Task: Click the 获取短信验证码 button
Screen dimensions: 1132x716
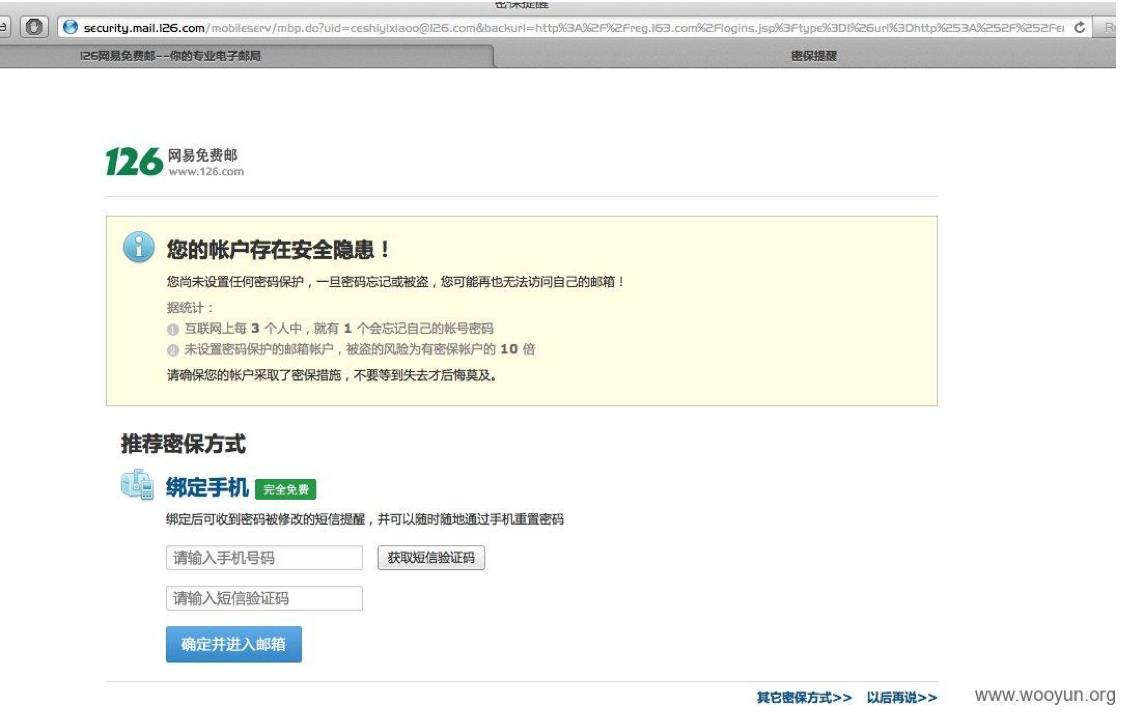Action: pos(431,557)
